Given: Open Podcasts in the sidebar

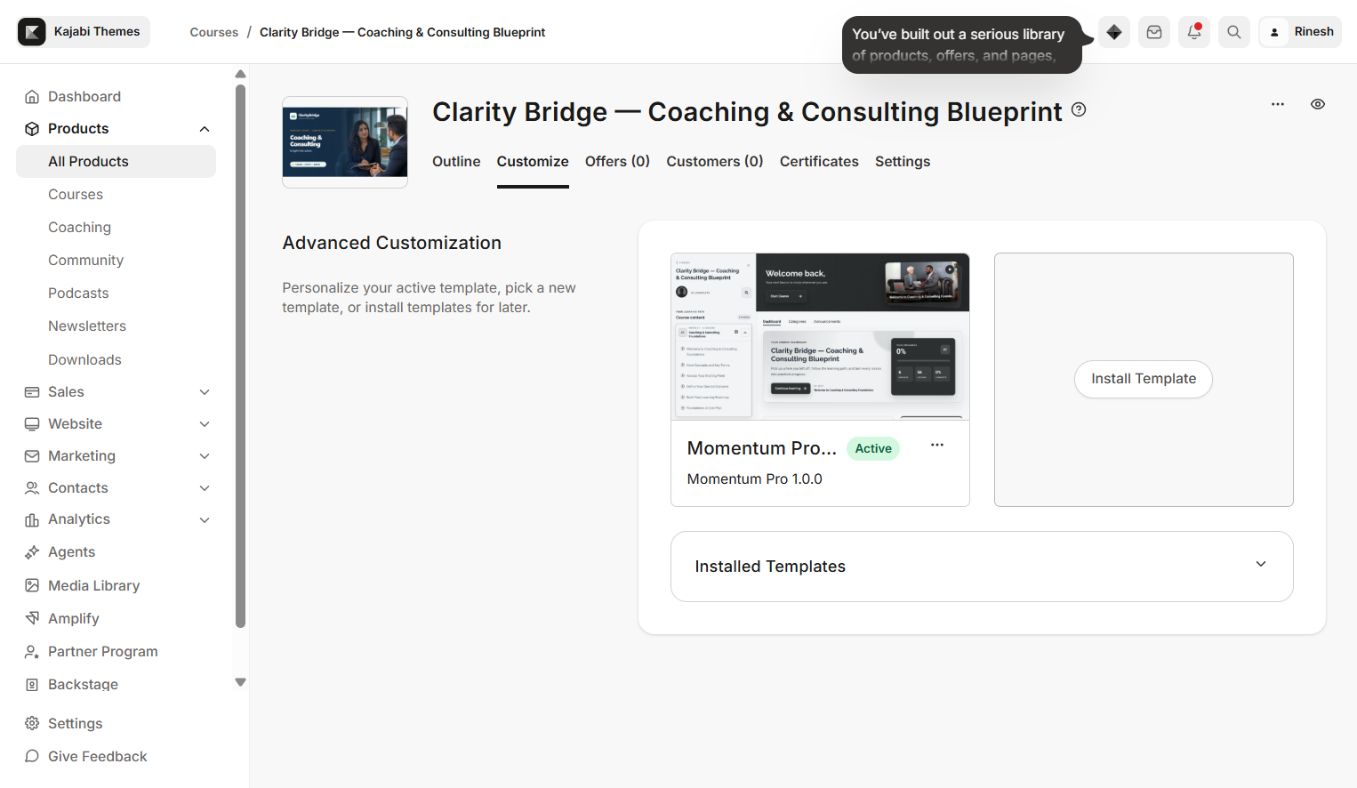Looking at the screenshot, I should pos(78,294).
